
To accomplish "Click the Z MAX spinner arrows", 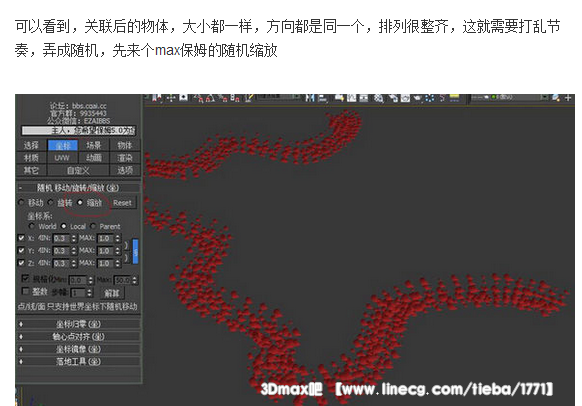I will pos(118,263).
